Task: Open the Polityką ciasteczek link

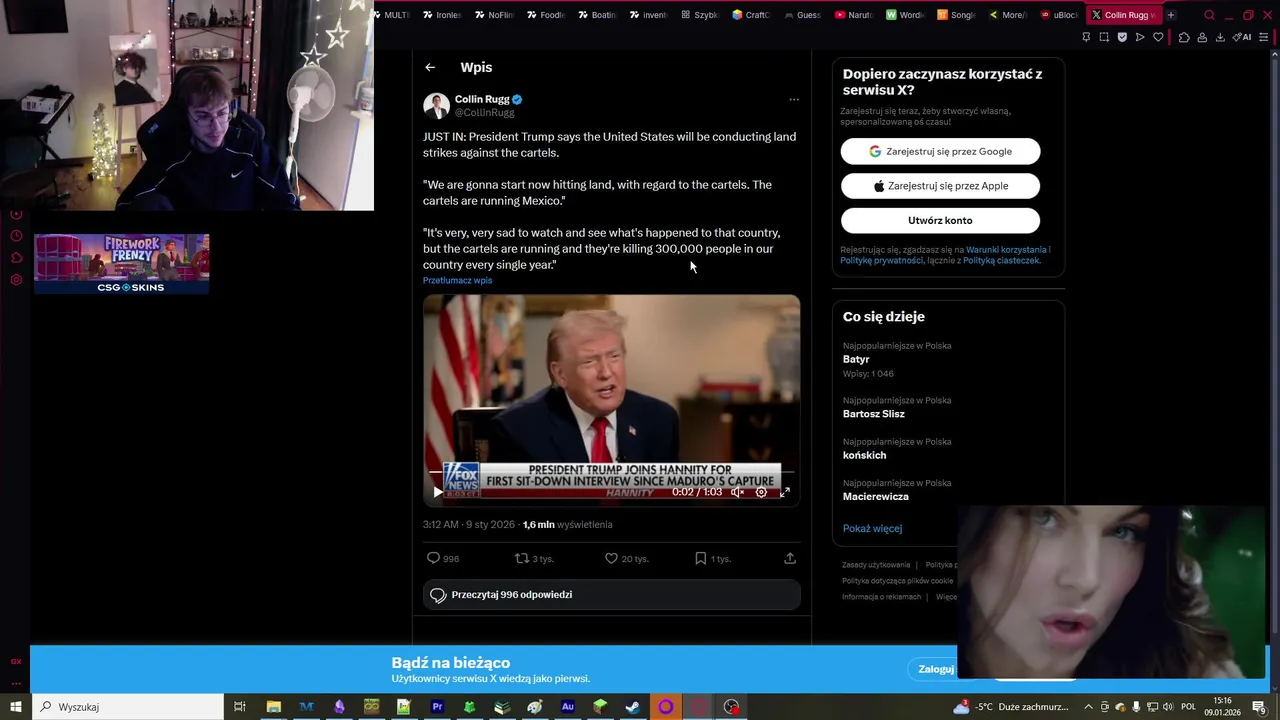Action: coord(1001,260)
